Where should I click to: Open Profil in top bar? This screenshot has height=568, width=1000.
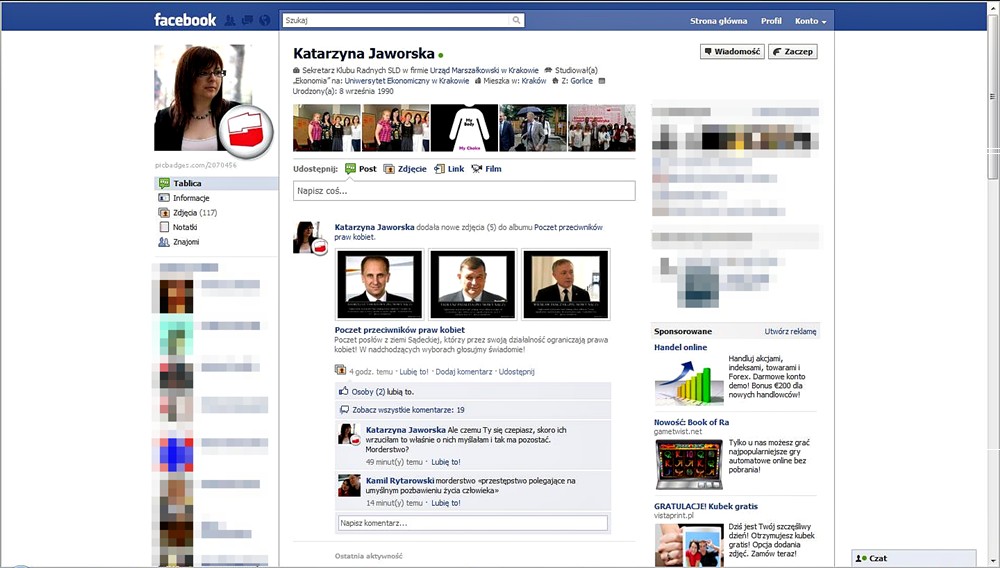click(x=771, y=21)
